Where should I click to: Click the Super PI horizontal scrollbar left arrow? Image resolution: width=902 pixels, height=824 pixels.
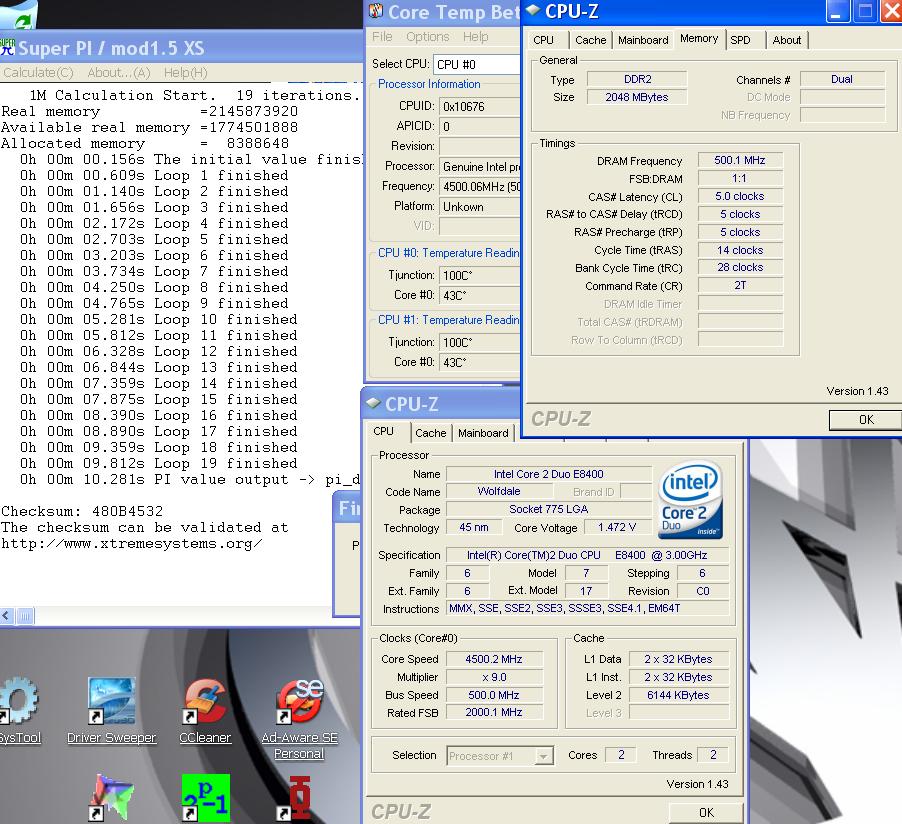click(6, 616)
